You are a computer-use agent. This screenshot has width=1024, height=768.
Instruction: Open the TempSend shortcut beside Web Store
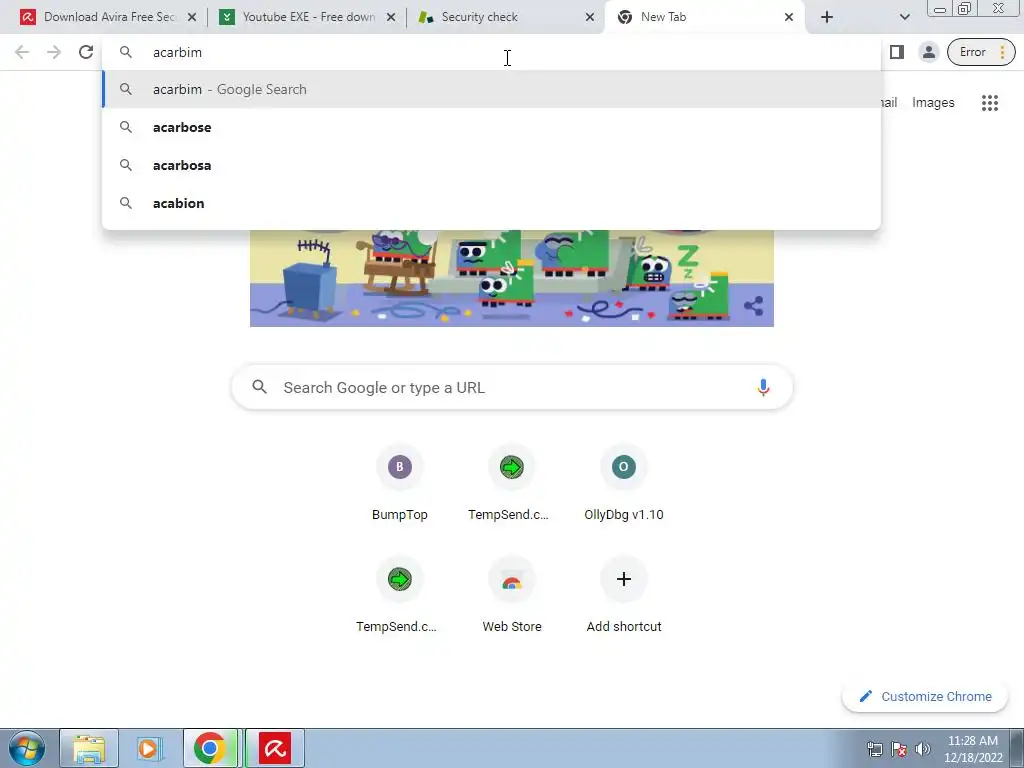pos(400,596)
